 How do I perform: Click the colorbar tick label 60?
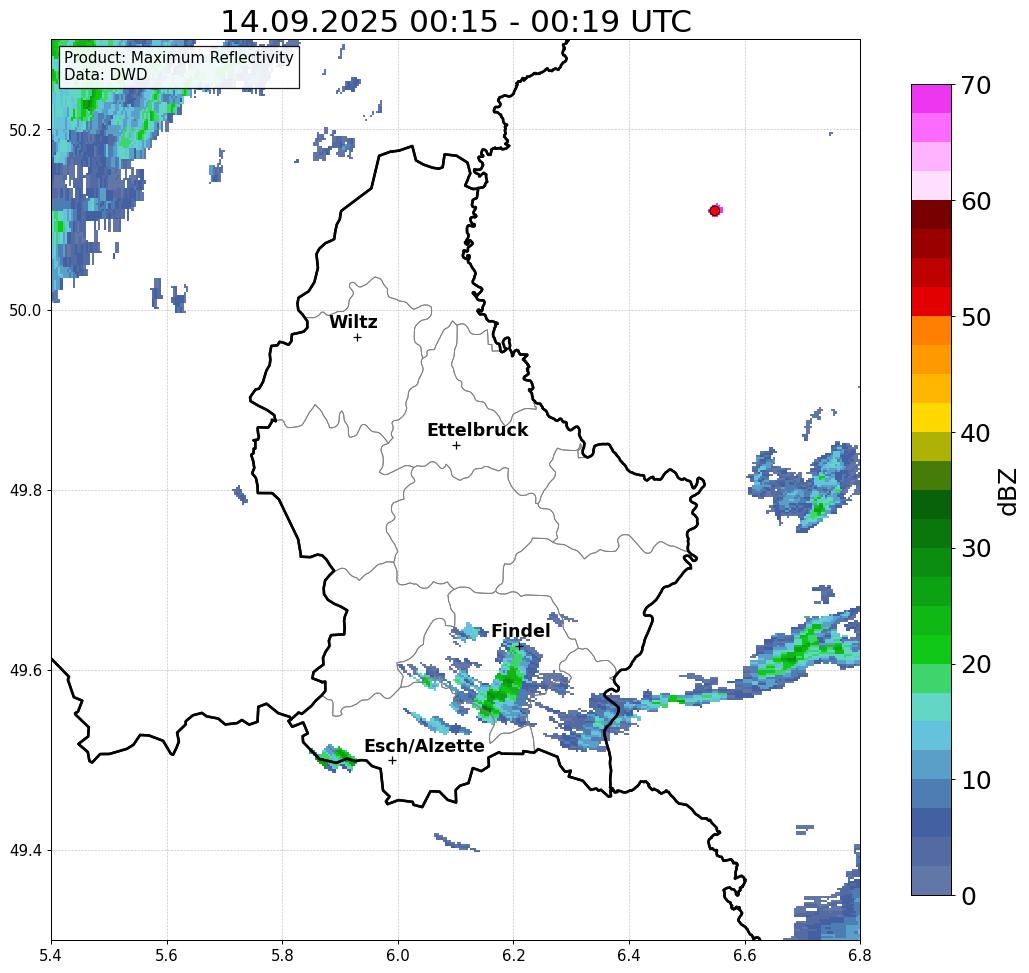click(976, 201)
